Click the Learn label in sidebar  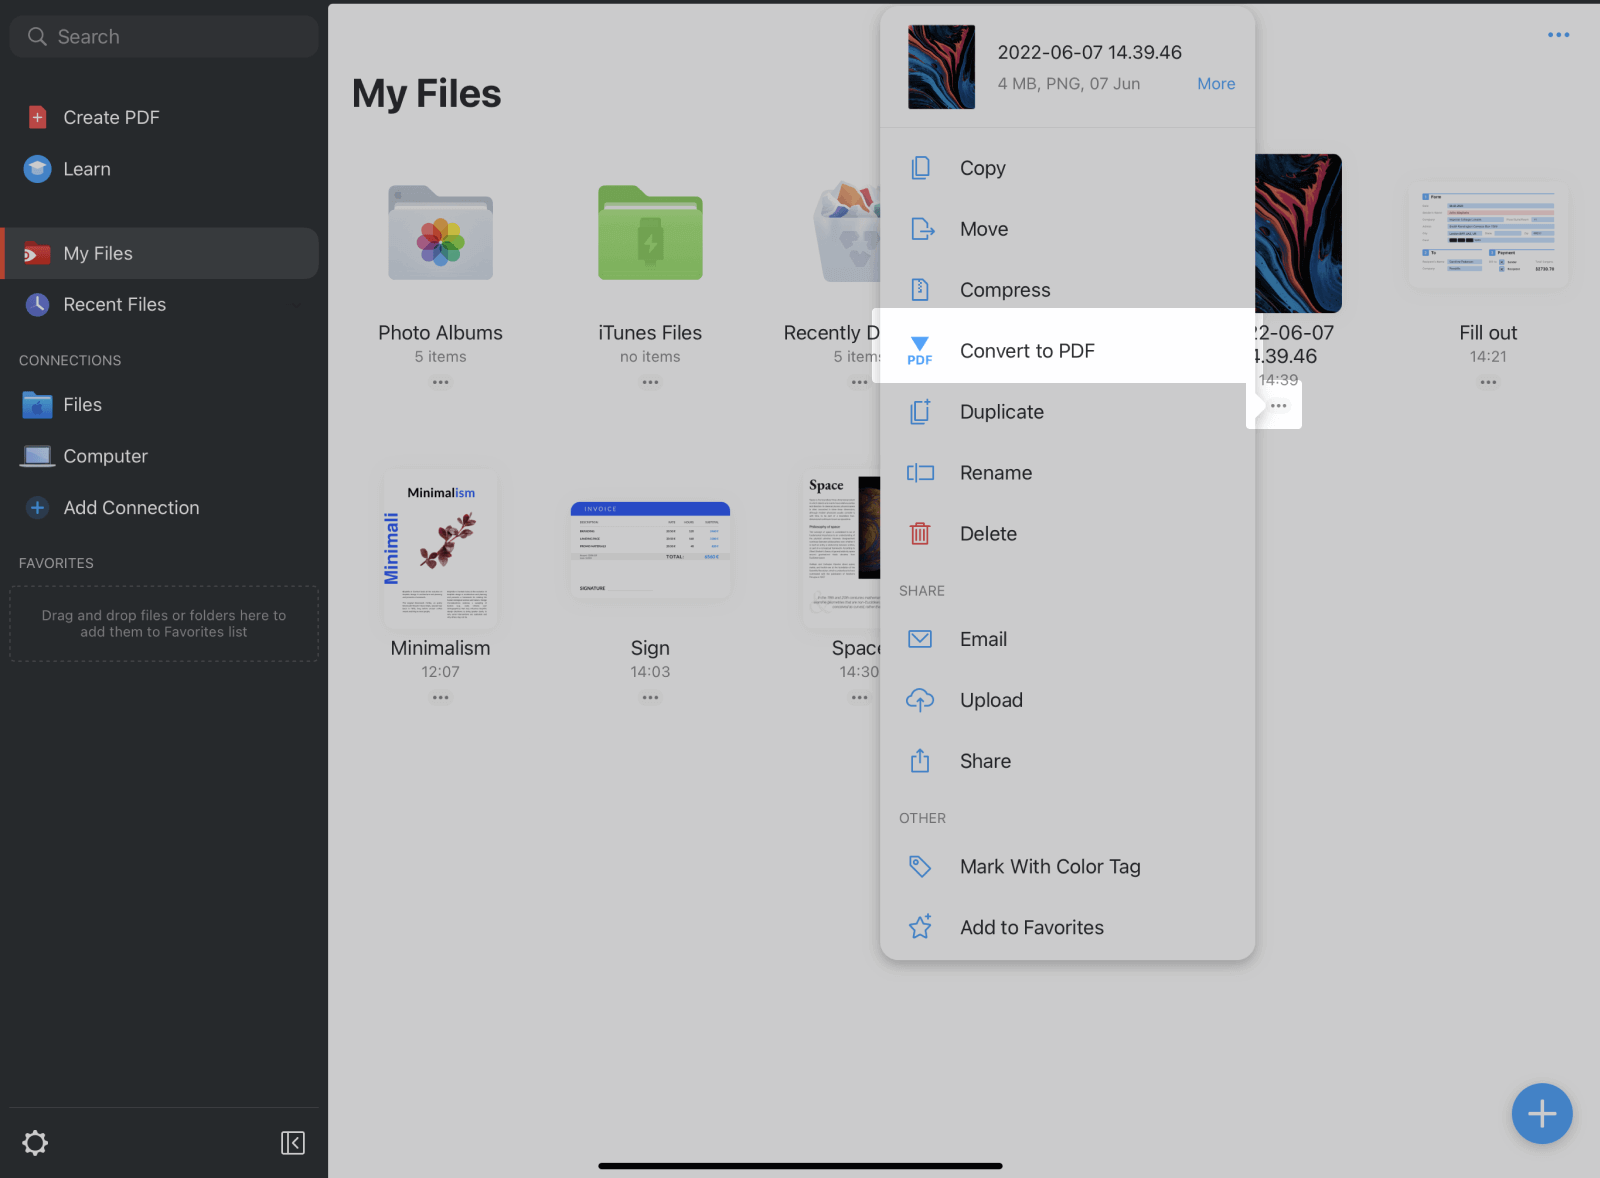tap(87, 170)
